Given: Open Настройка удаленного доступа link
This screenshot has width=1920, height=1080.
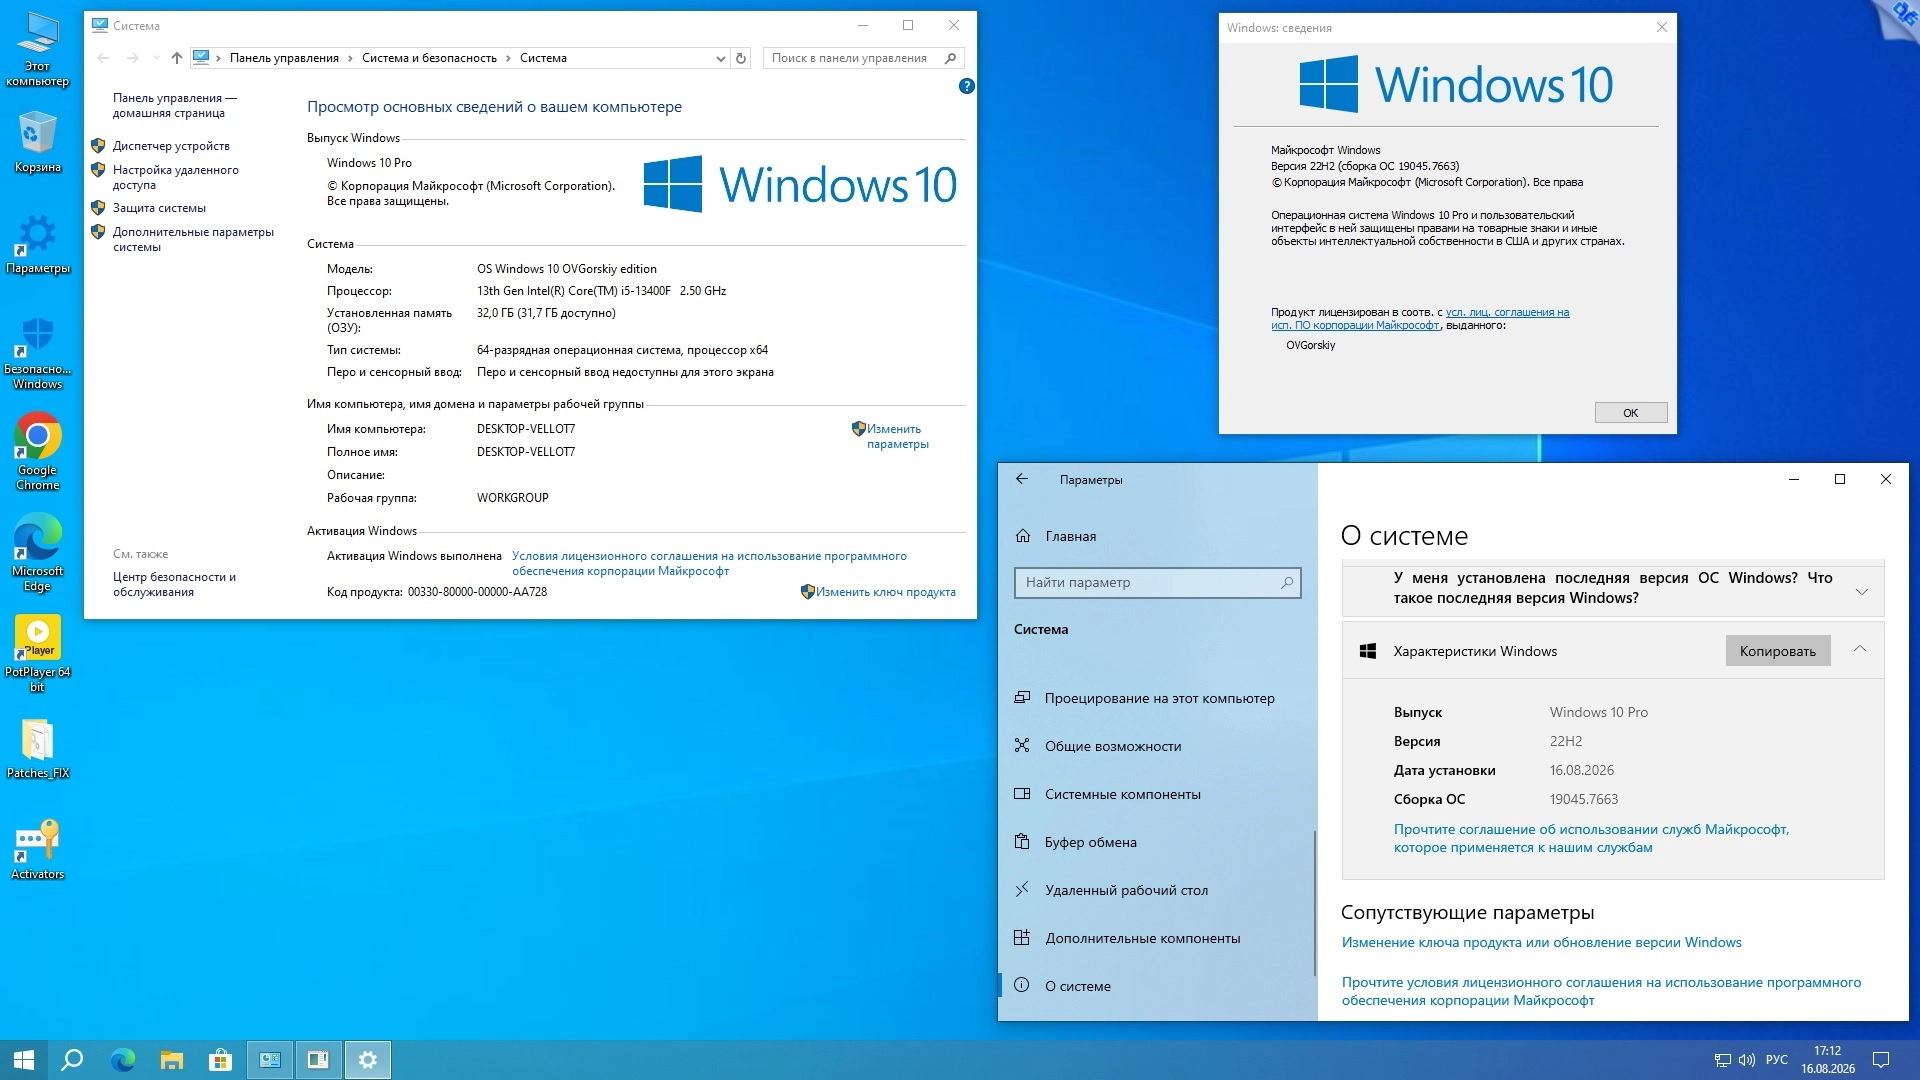Looking at the screenshot, I should [x=176, y=177].
